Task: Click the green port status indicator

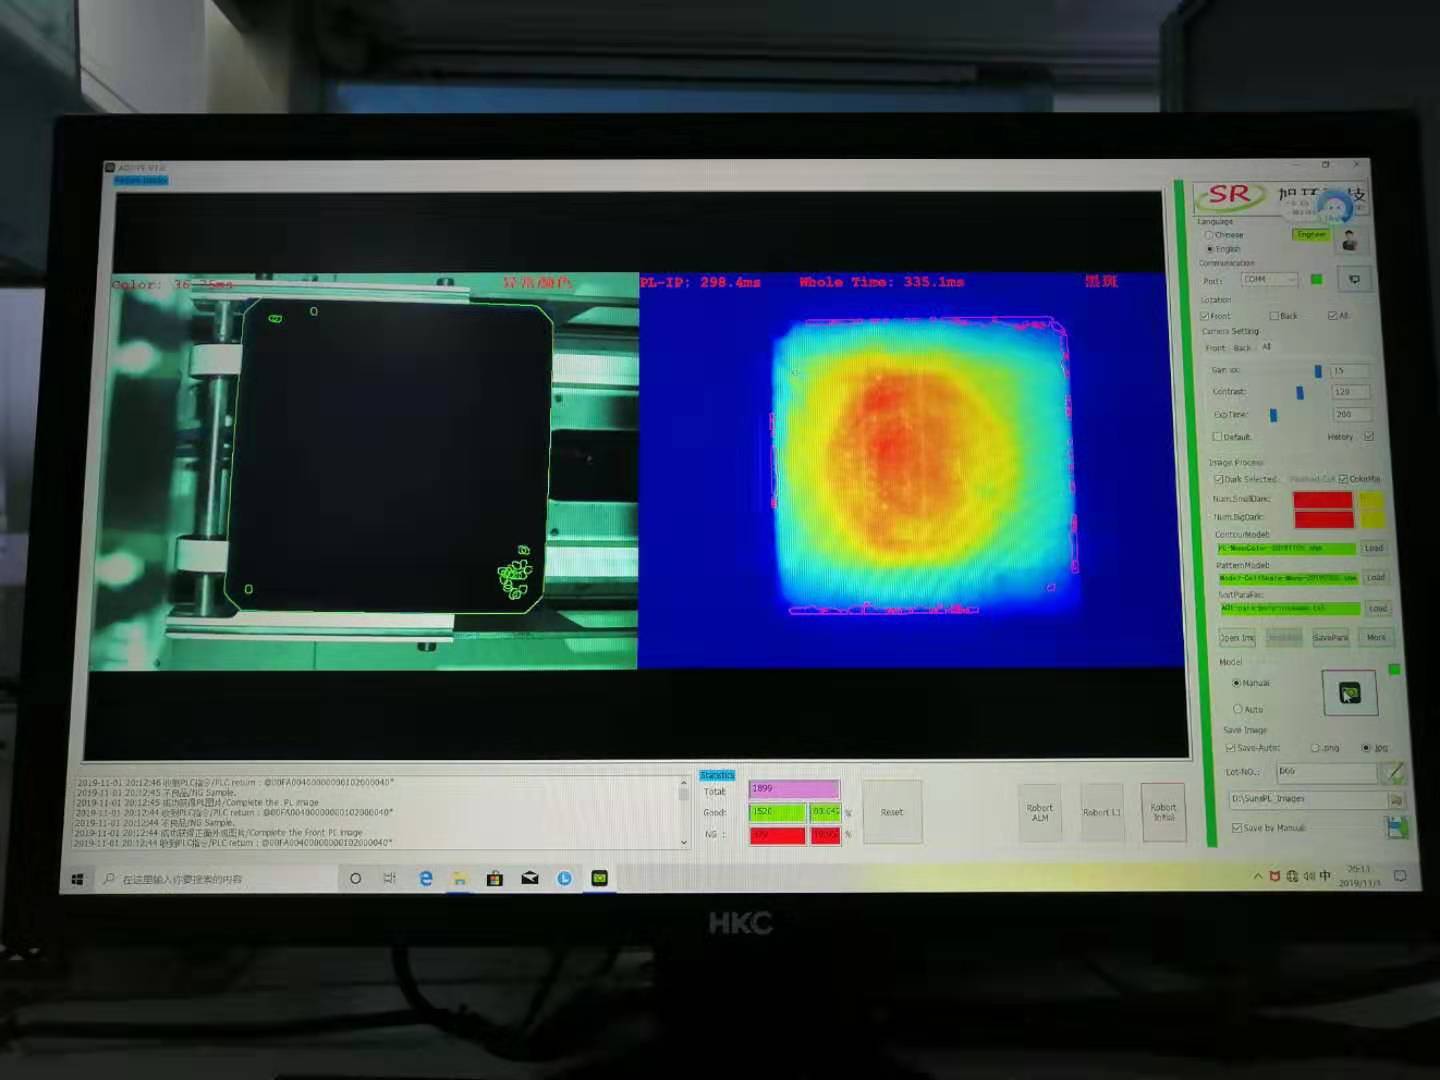Action: (x=1316, y=279)
